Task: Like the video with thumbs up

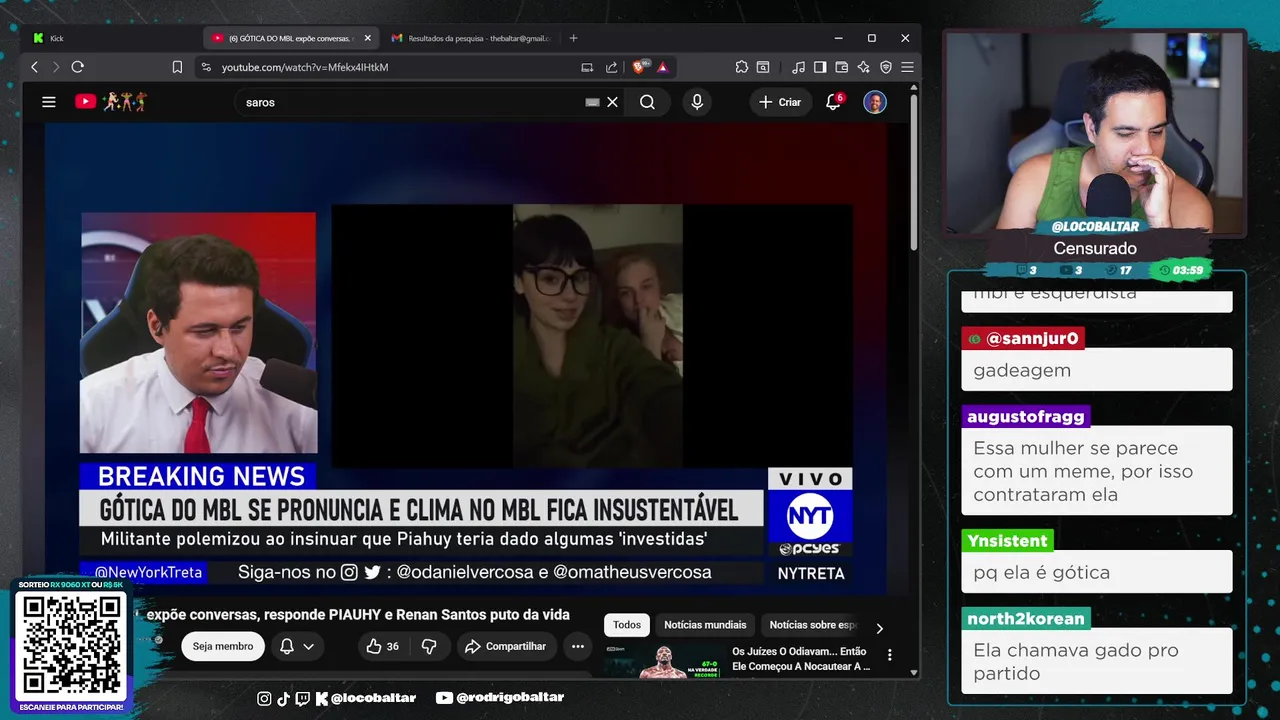Action: tap(383, 646)
